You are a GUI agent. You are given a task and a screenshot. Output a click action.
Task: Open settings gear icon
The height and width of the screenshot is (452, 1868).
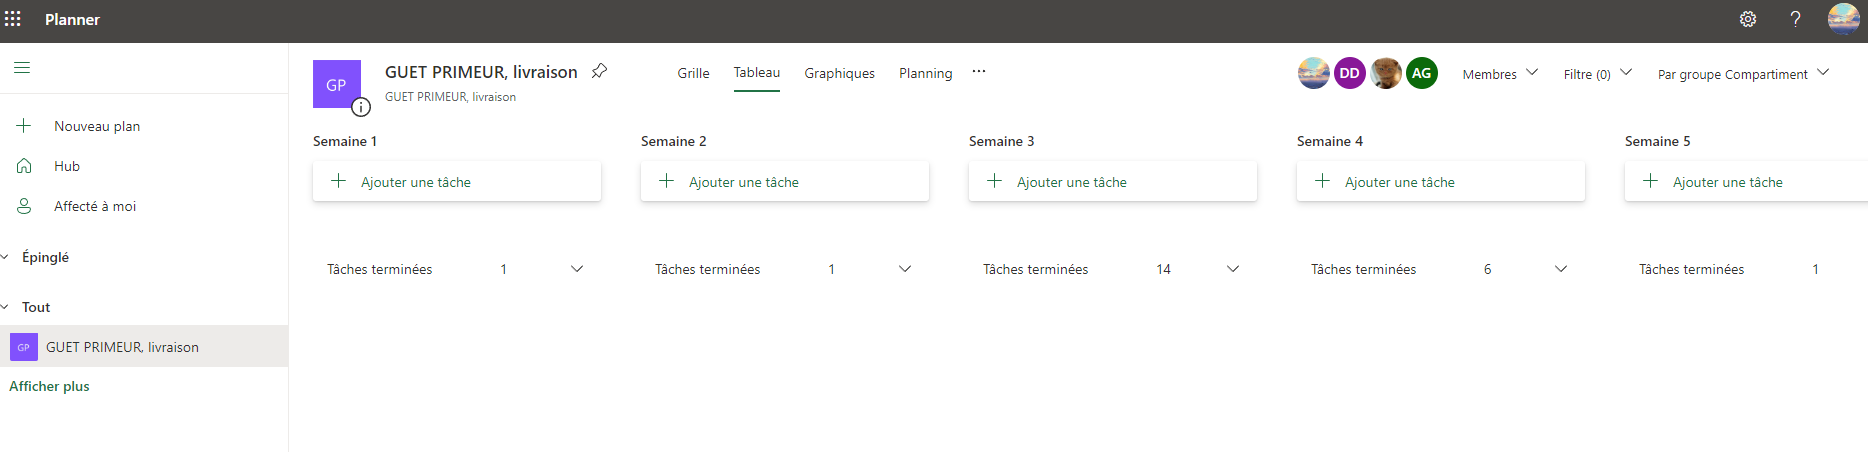click(x=1748, y=19)
